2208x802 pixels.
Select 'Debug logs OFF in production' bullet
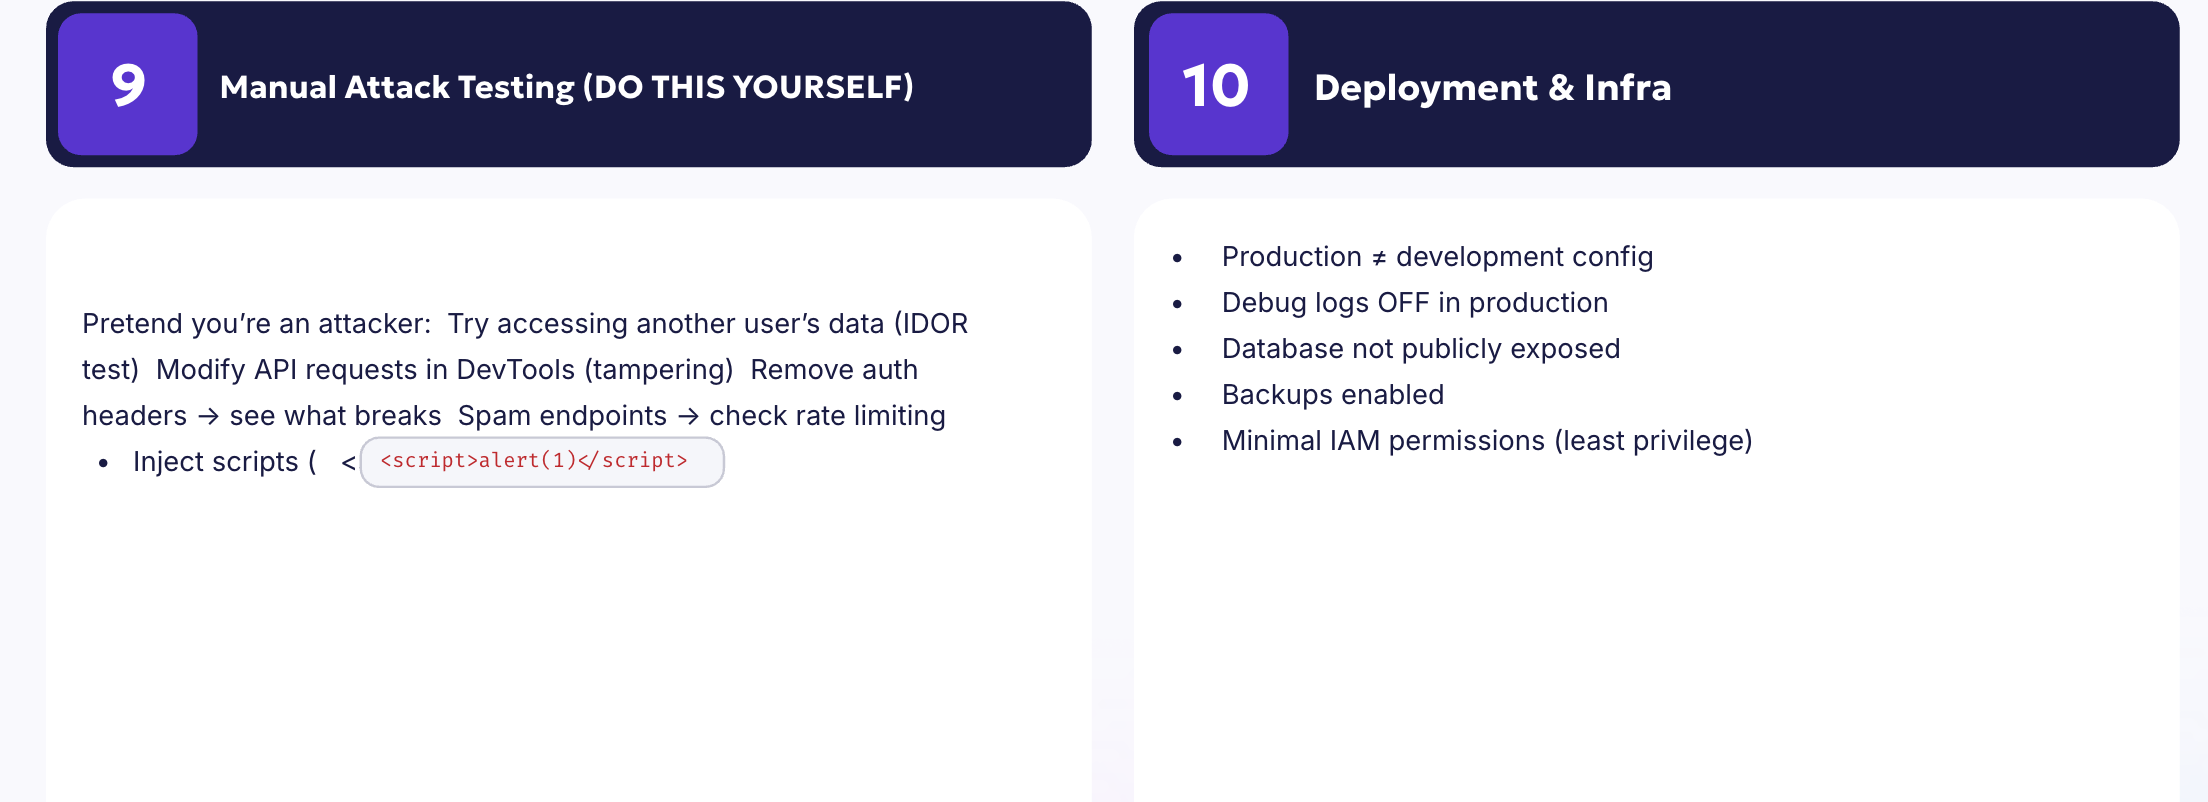(1415, 303)
